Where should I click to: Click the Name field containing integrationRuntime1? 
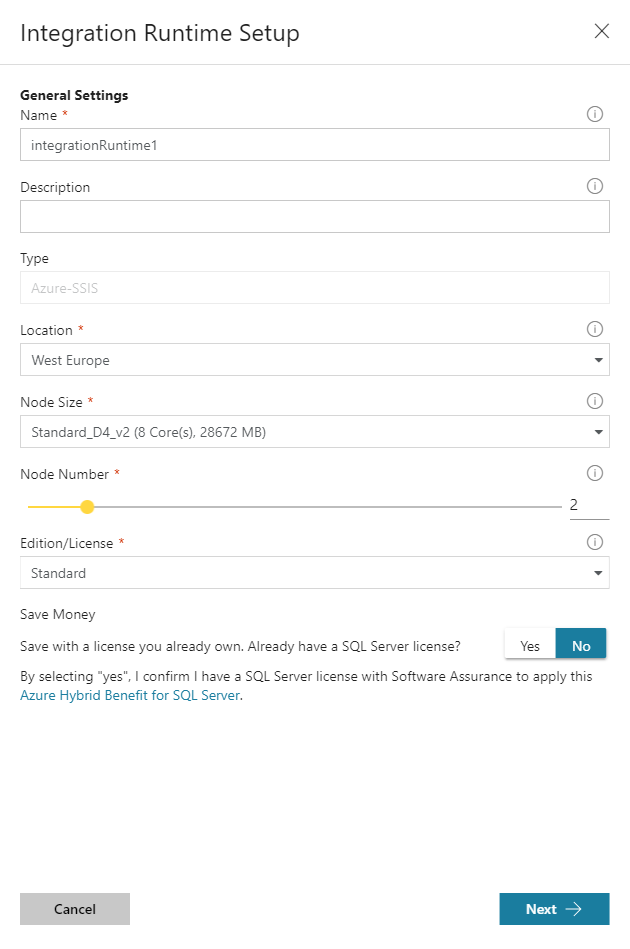(314, 145)
